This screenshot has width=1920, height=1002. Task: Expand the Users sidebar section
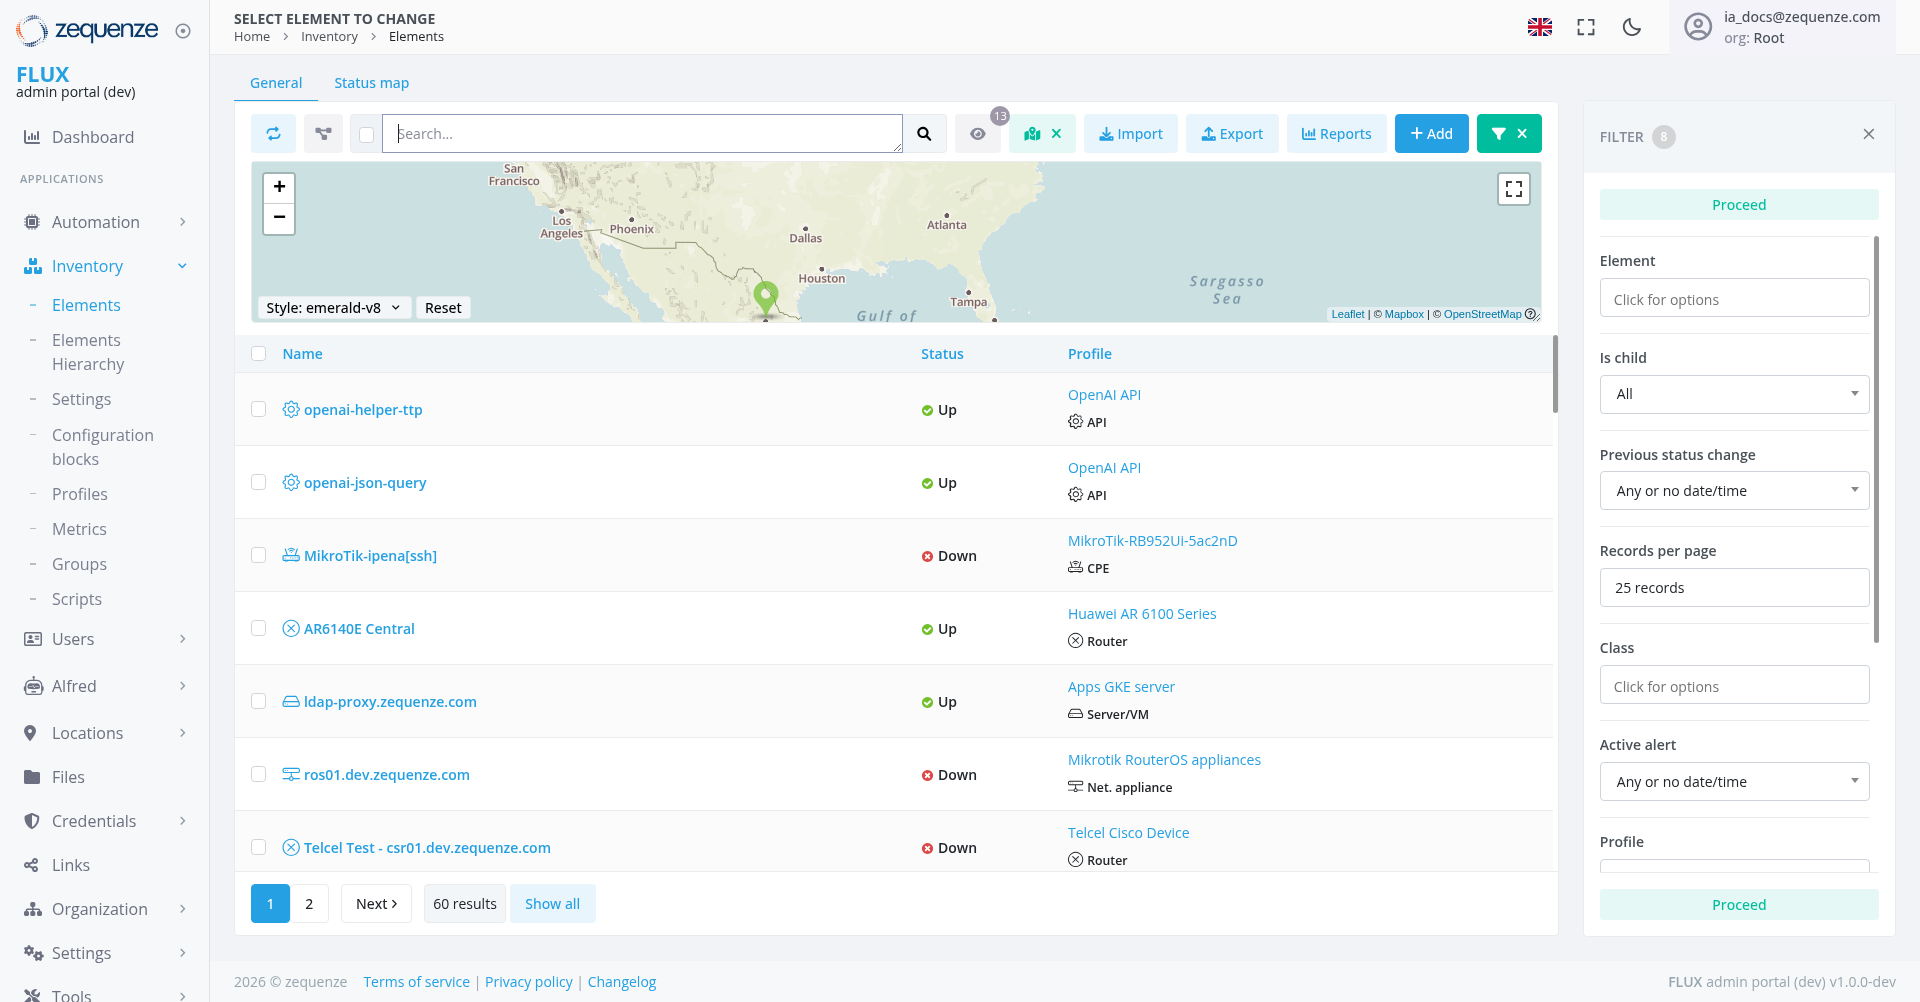(105, 639)
